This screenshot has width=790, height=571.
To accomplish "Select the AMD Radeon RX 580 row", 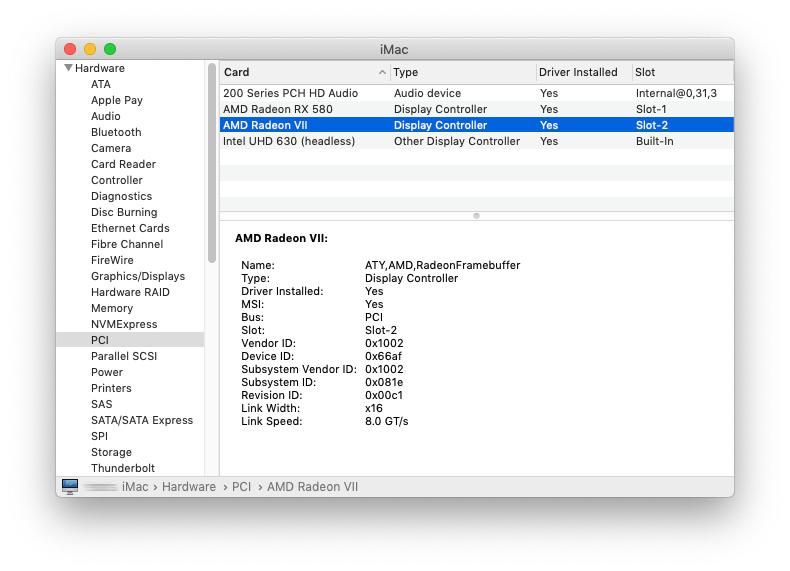I will click(477, 109).
